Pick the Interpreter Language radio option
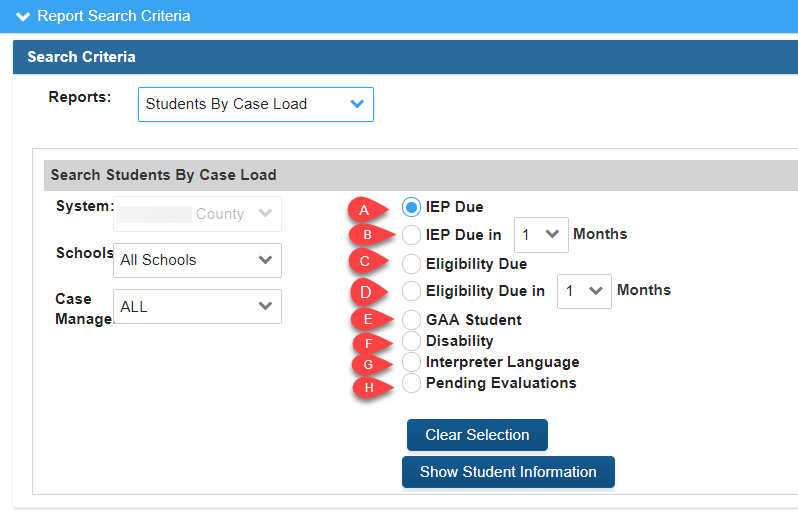 click(x=411, y=362)
